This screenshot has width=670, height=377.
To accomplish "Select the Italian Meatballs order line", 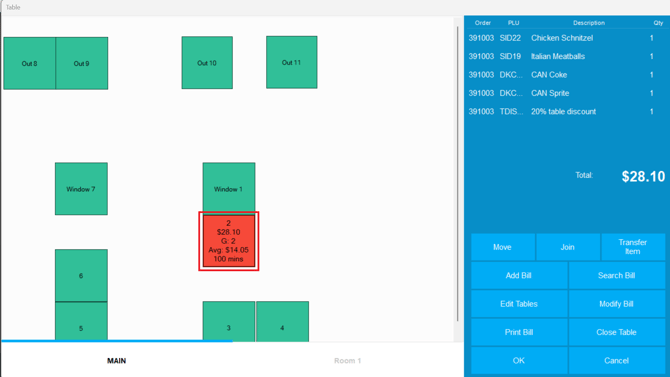I will 566,56.
